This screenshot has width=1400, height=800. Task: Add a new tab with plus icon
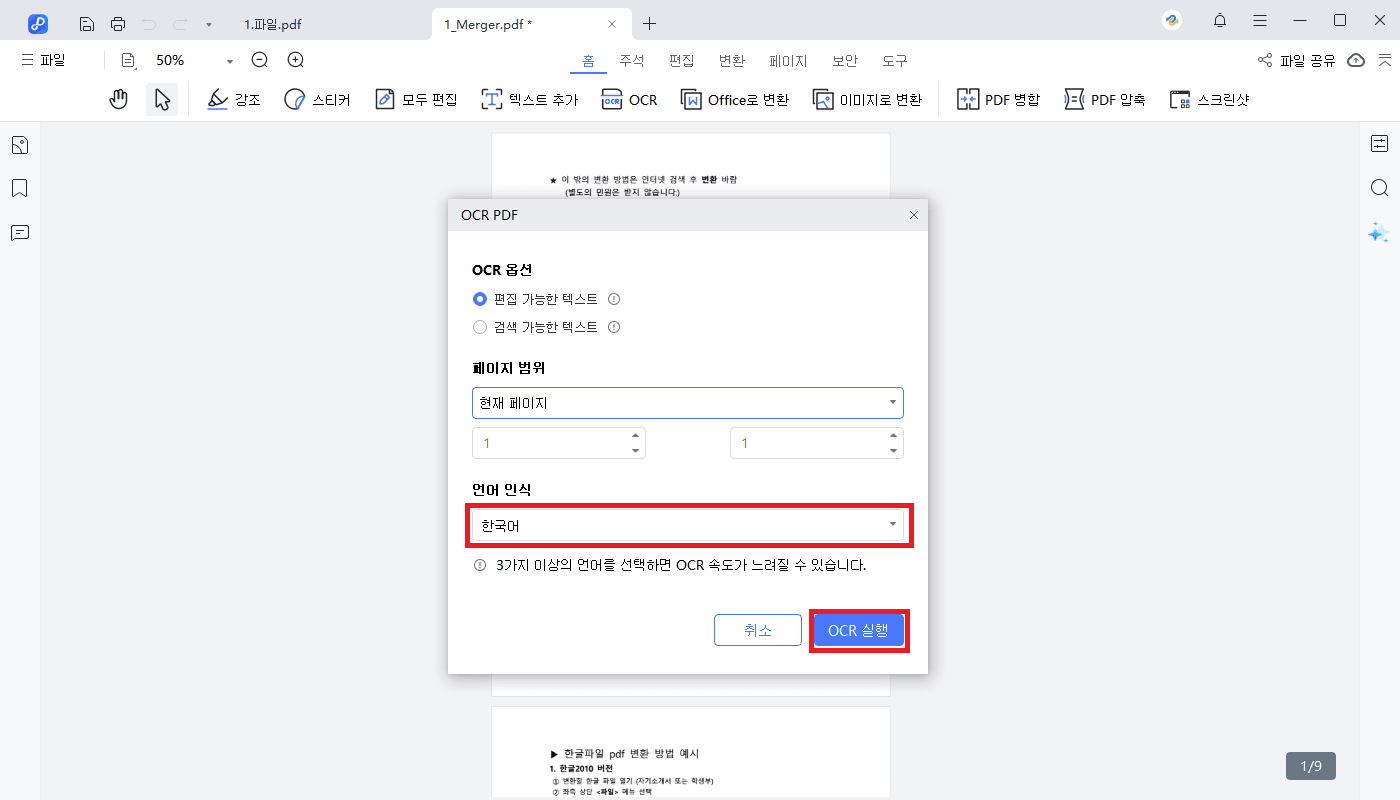tap(650, 23)
